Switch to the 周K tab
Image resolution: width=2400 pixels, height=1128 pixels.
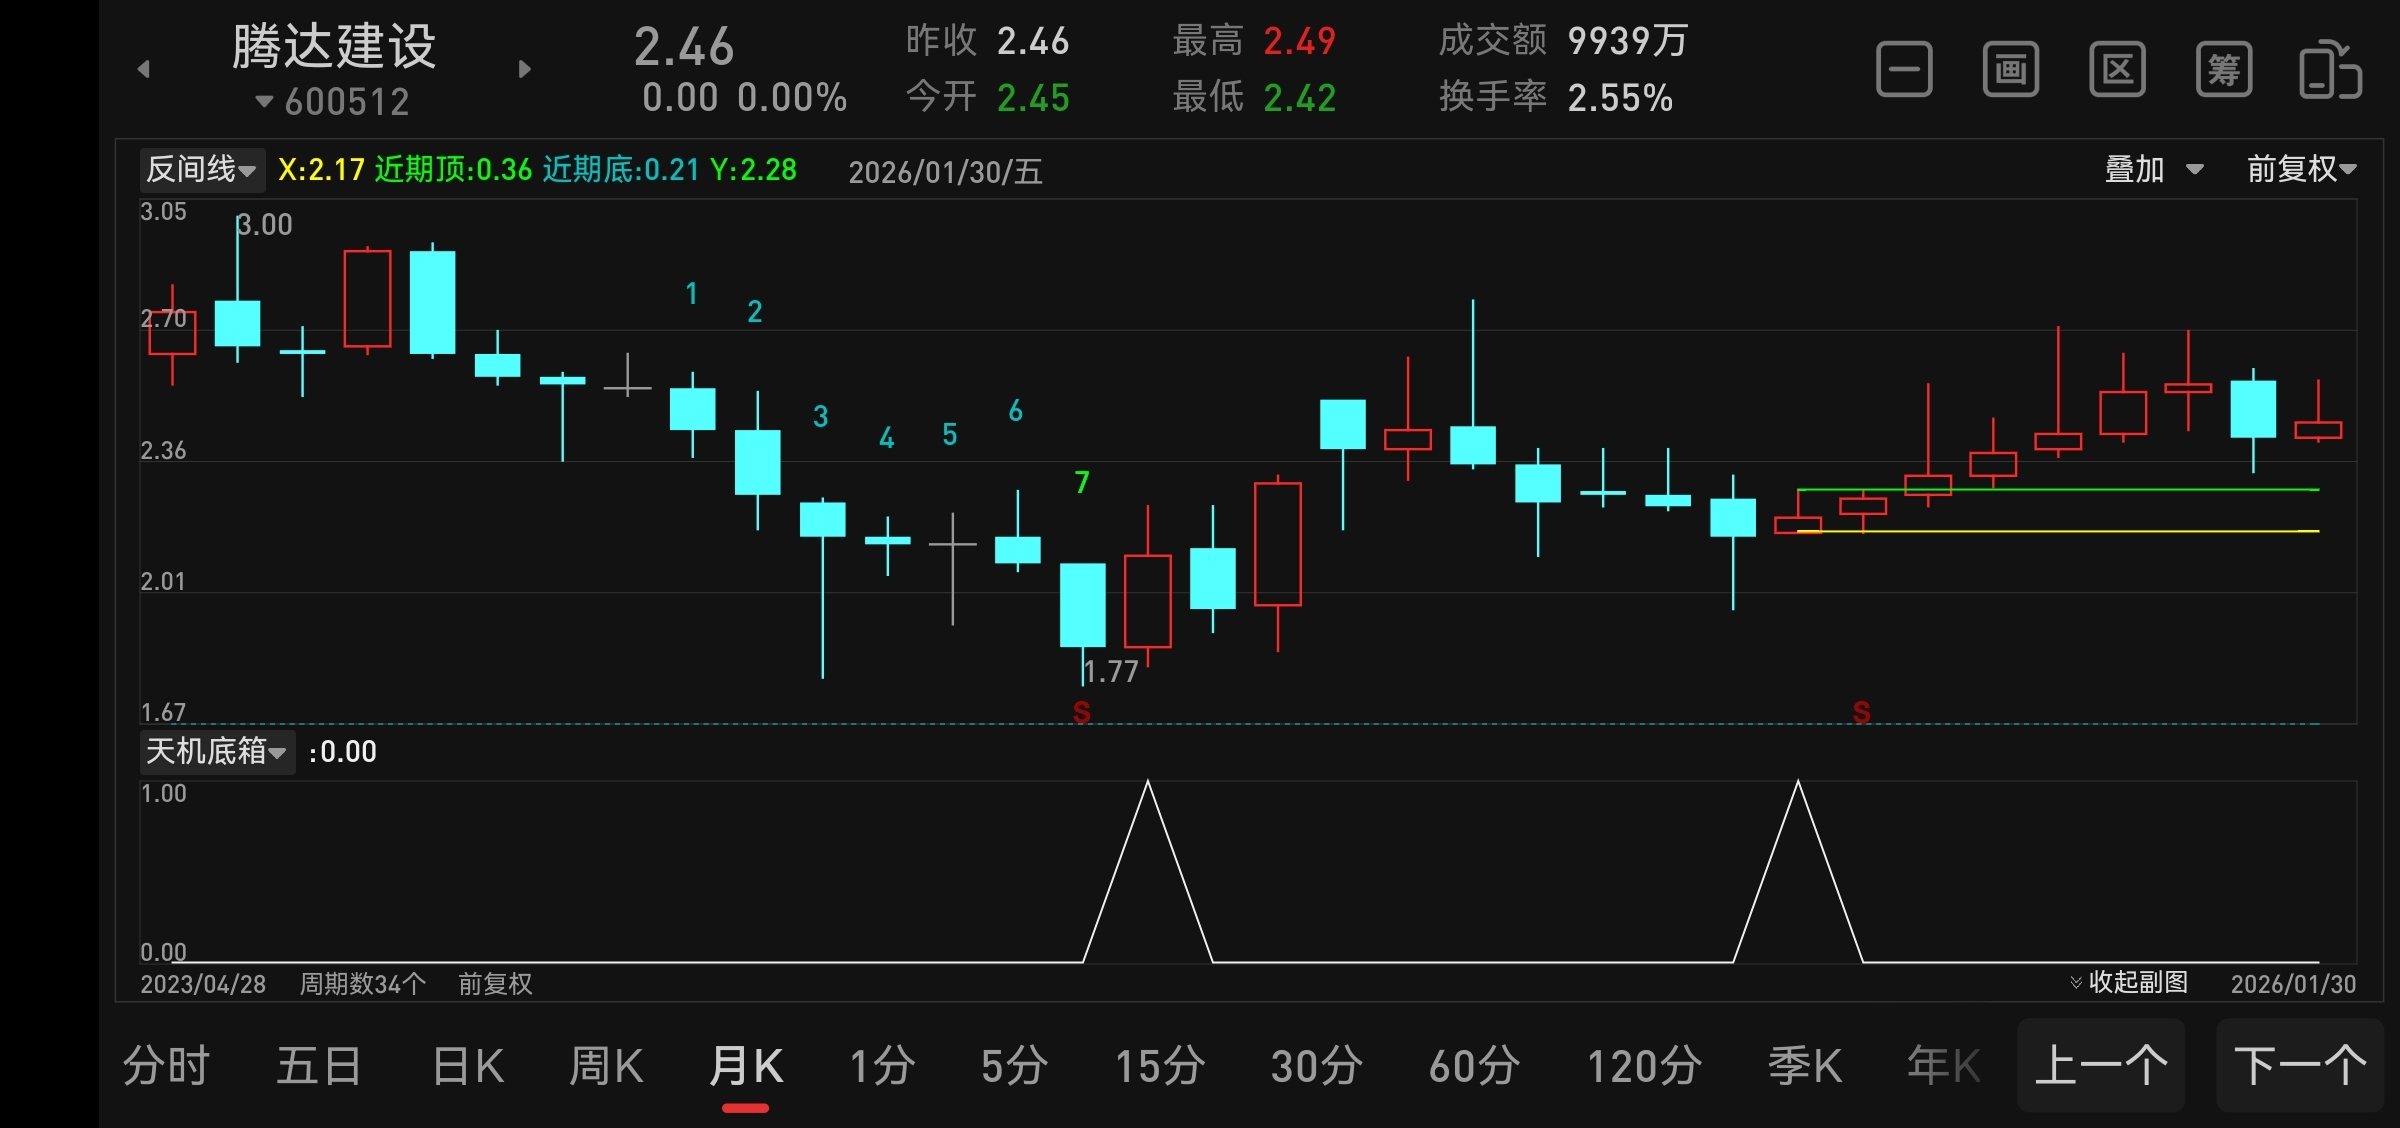click(x=606, y=1066)
